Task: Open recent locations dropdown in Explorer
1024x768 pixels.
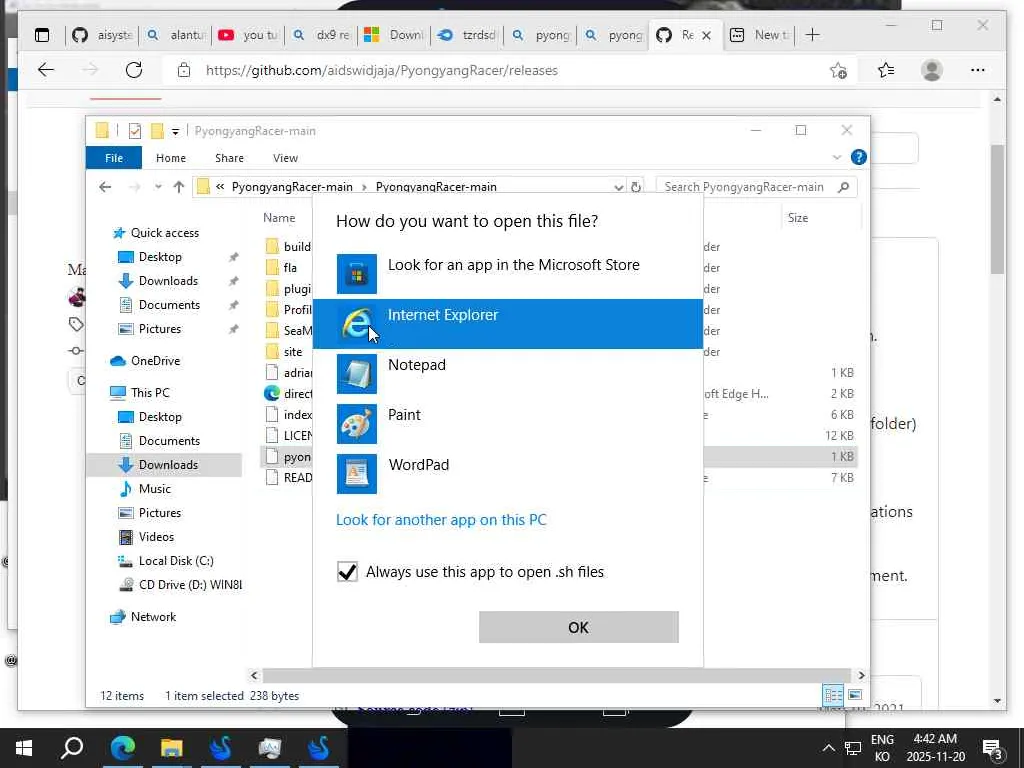Action: (x=158, y=187)
